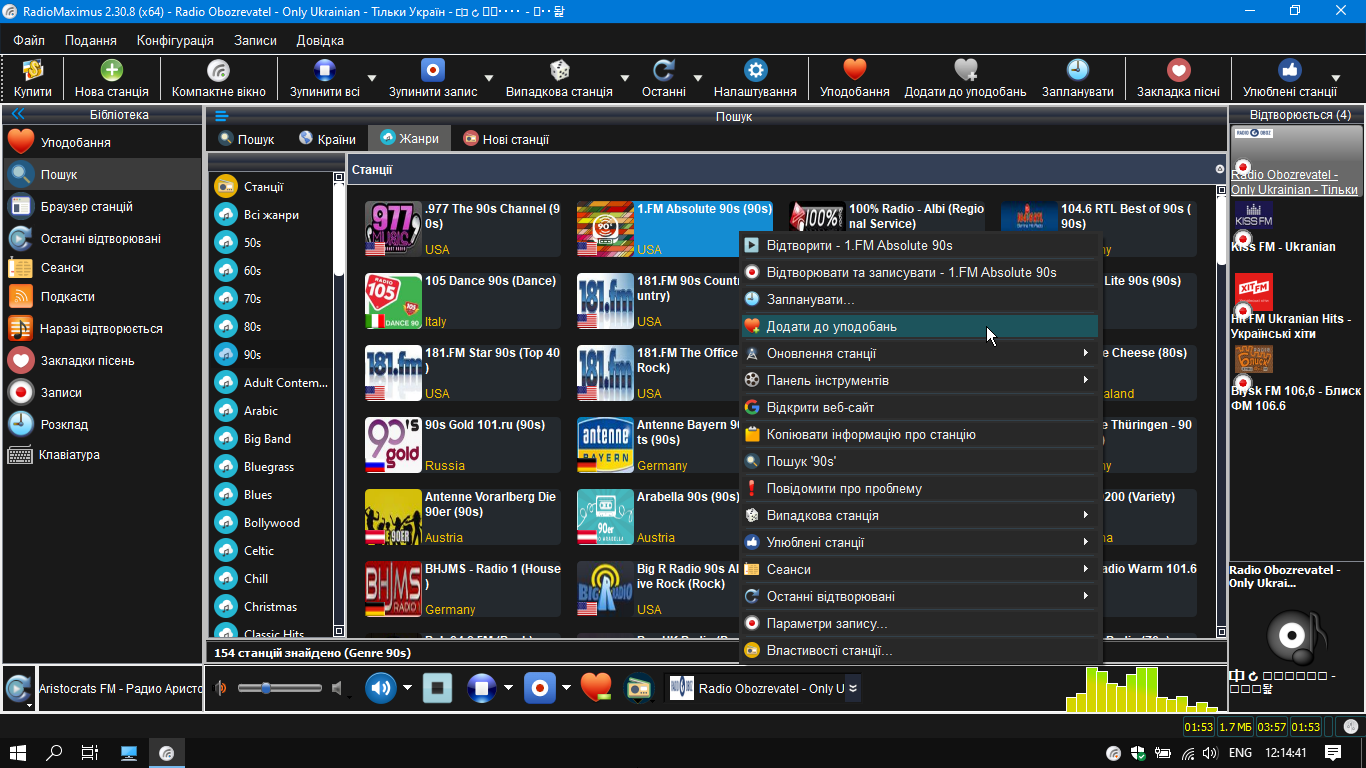Open Windows Start menu

click(x=18, y=753)
